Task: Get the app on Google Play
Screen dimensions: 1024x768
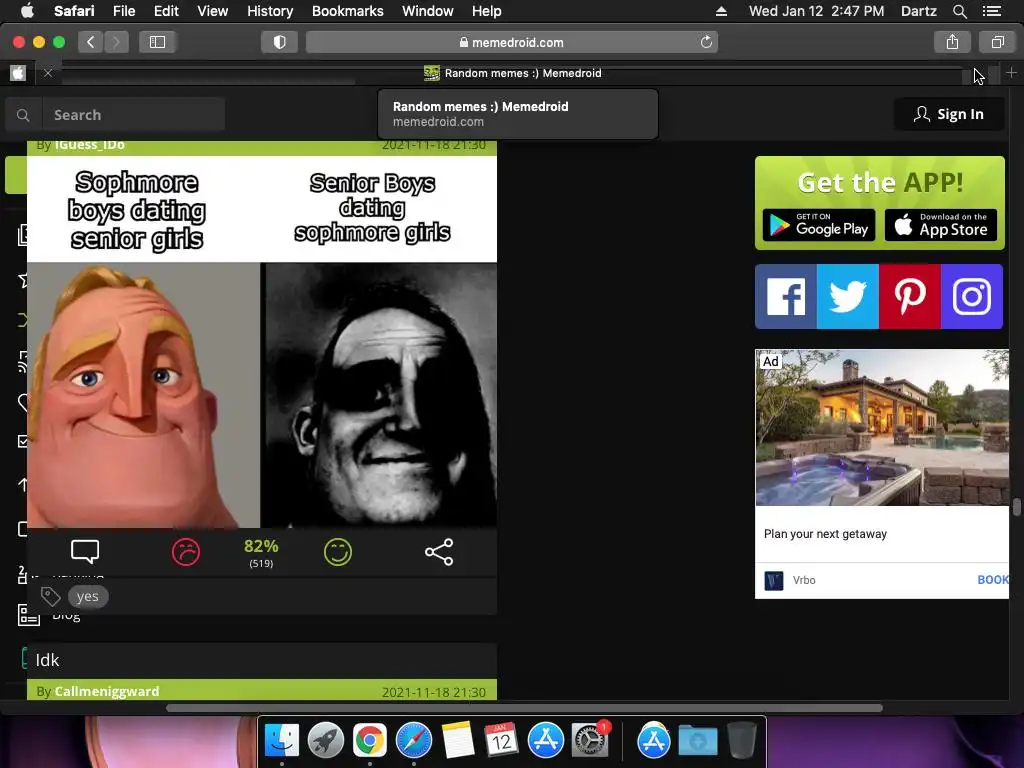Action: point(819,225)
